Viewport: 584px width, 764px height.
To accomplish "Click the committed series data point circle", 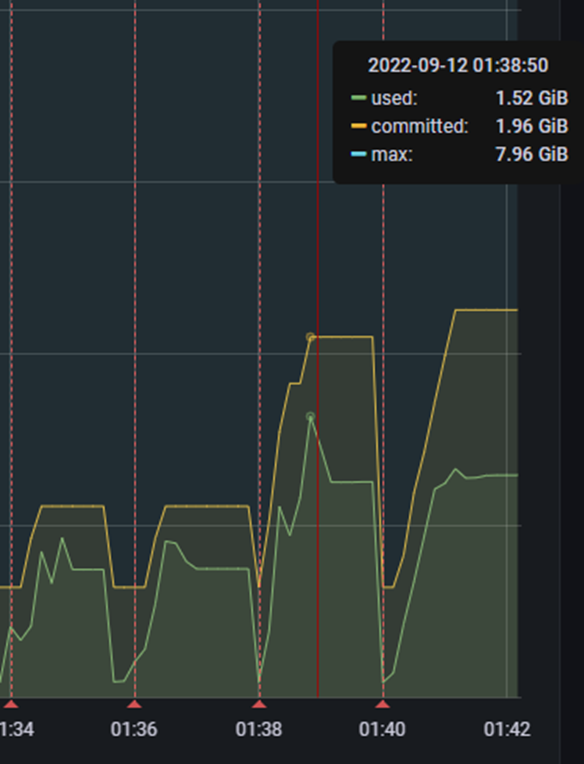I will point(310,337).
